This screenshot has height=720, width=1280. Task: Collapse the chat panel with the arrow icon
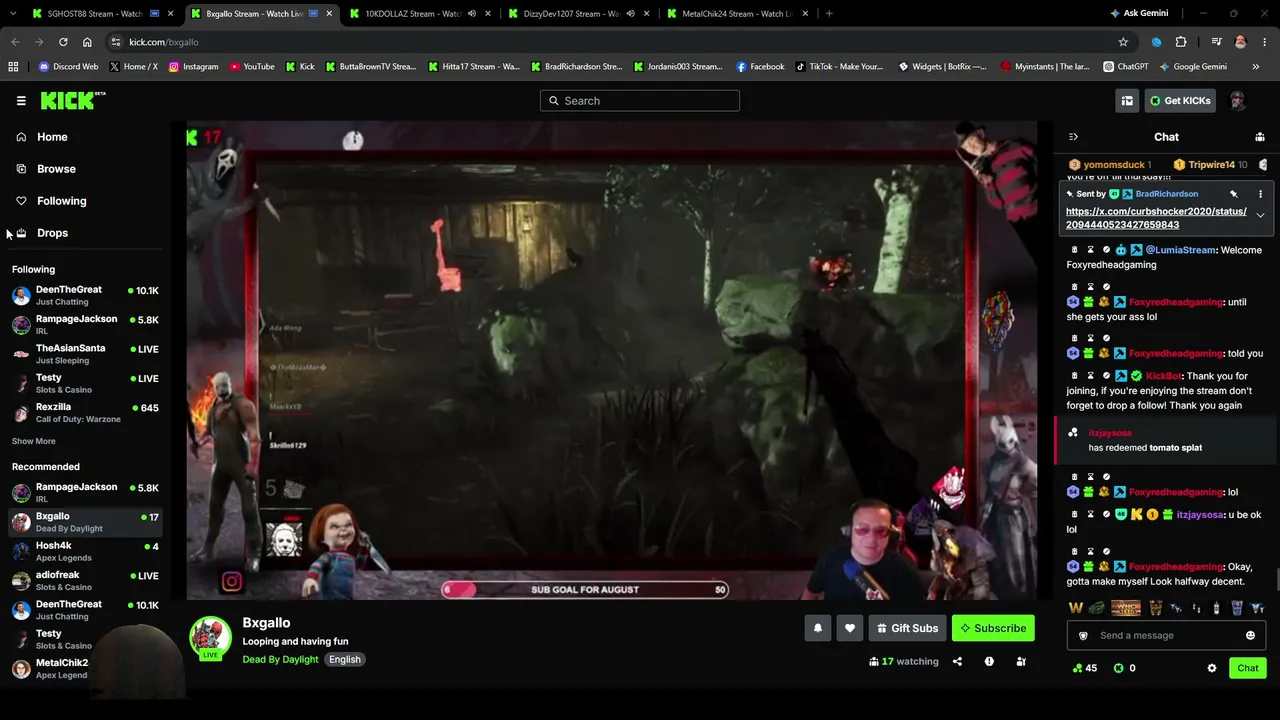pyautogui.click(x=1073, y=137)
